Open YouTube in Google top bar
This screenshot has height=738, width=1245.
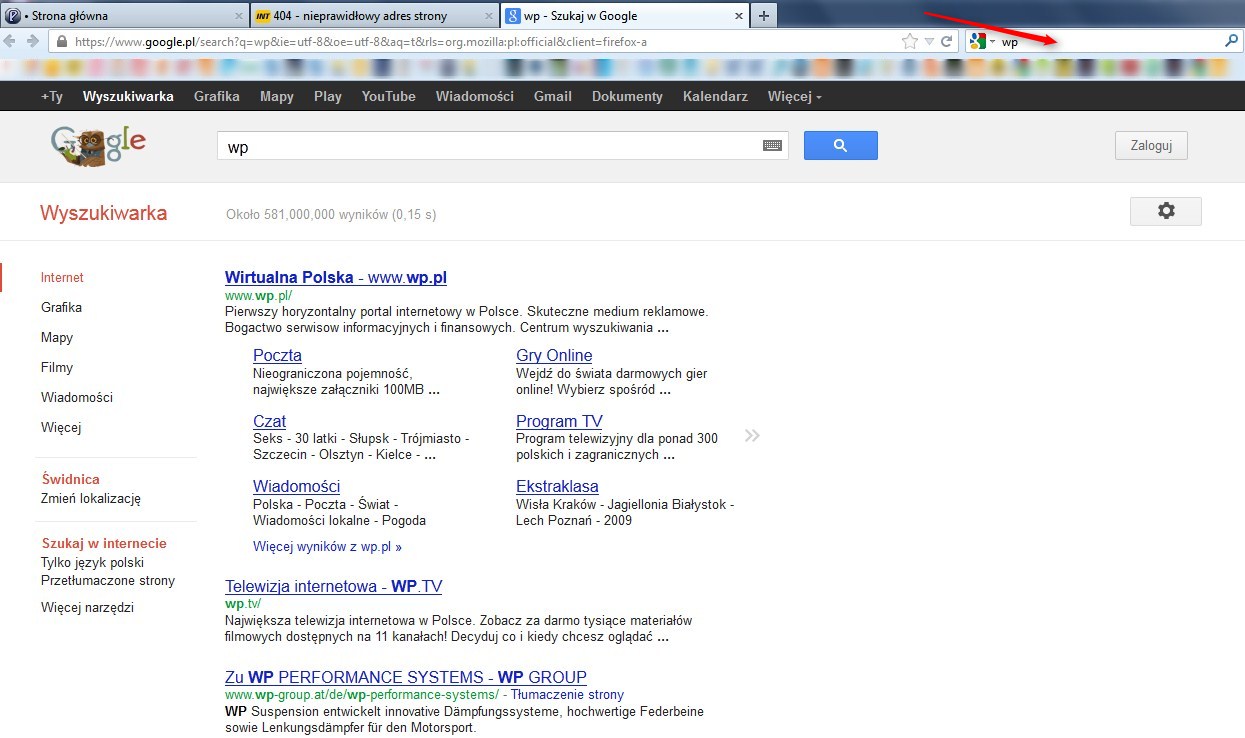(x=389, y=97)
